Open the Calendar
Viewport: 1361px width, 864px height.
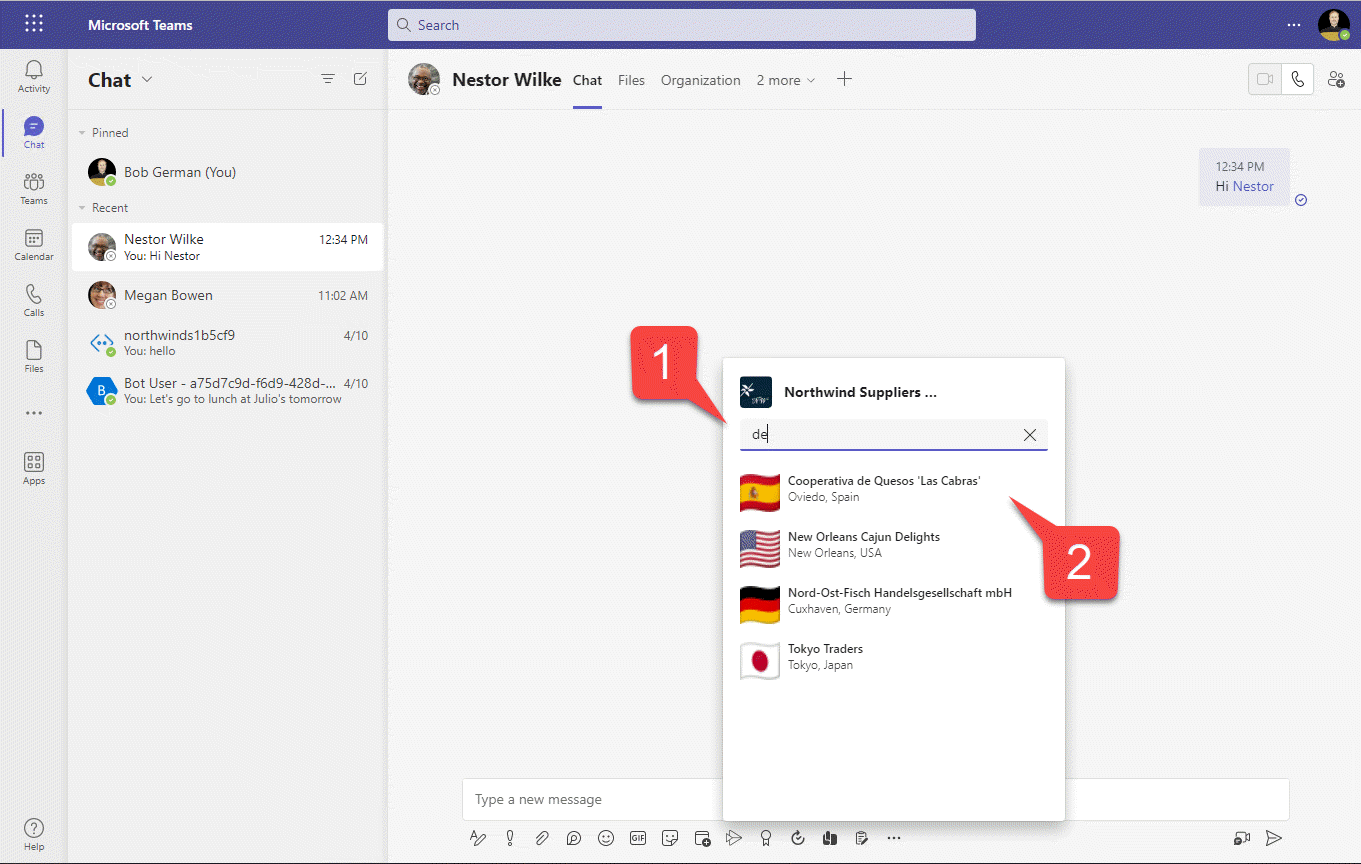pos(34,245)
